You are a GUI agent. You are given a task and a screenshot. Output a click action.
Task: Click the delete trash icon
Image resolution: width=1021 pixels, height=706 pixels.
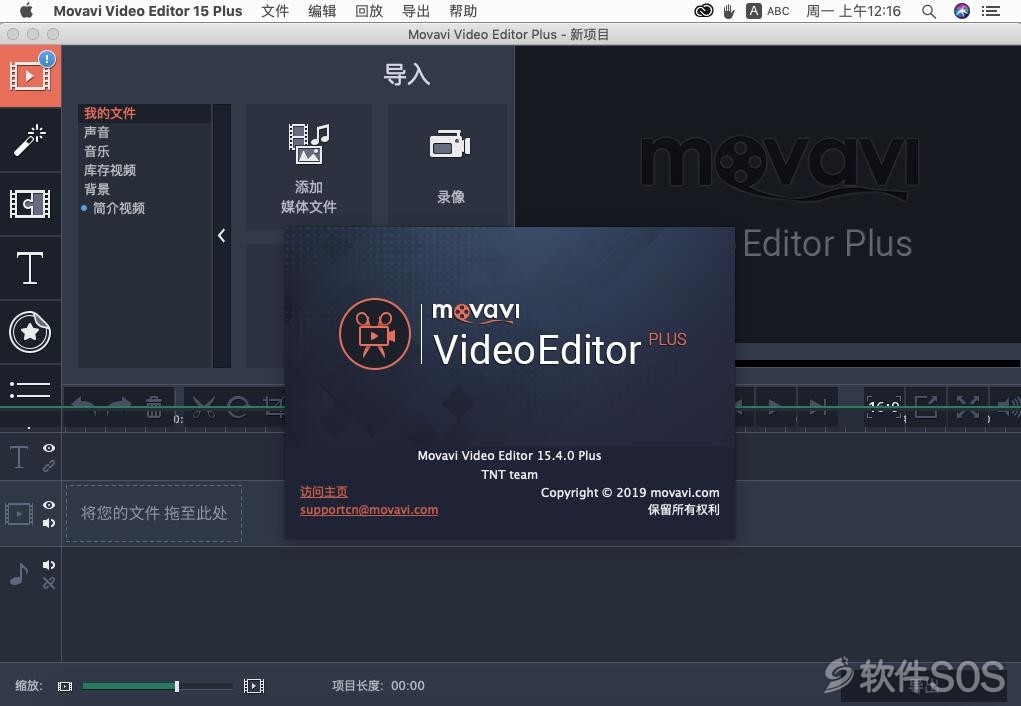[x=154, y=406]
